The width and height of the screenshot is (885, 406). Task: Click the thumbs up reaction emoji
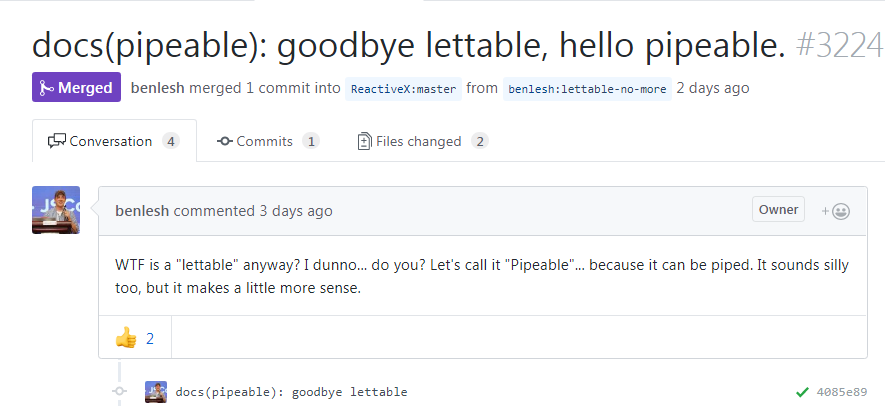(x=126, y=338)
